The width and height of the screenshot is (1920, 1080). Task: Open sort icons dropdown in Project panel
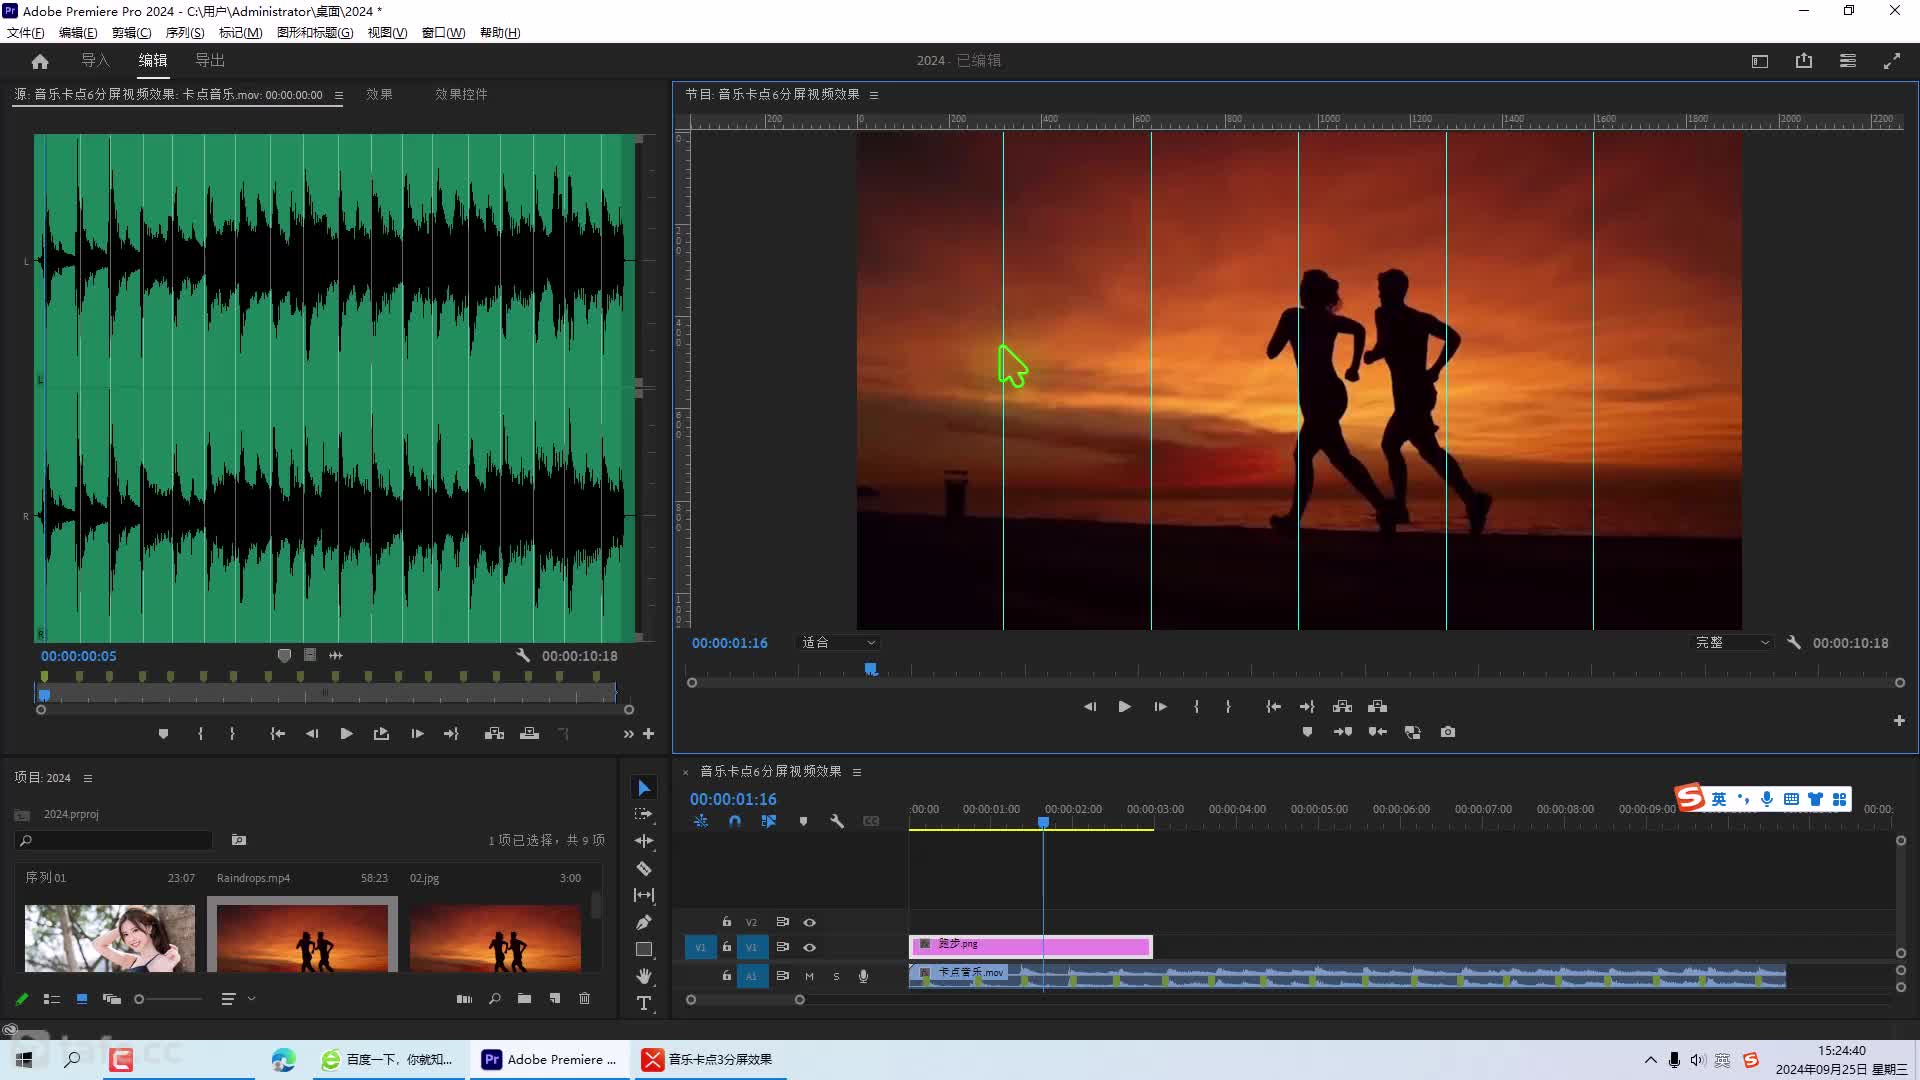pyautogui.click(x=238, y=998)
